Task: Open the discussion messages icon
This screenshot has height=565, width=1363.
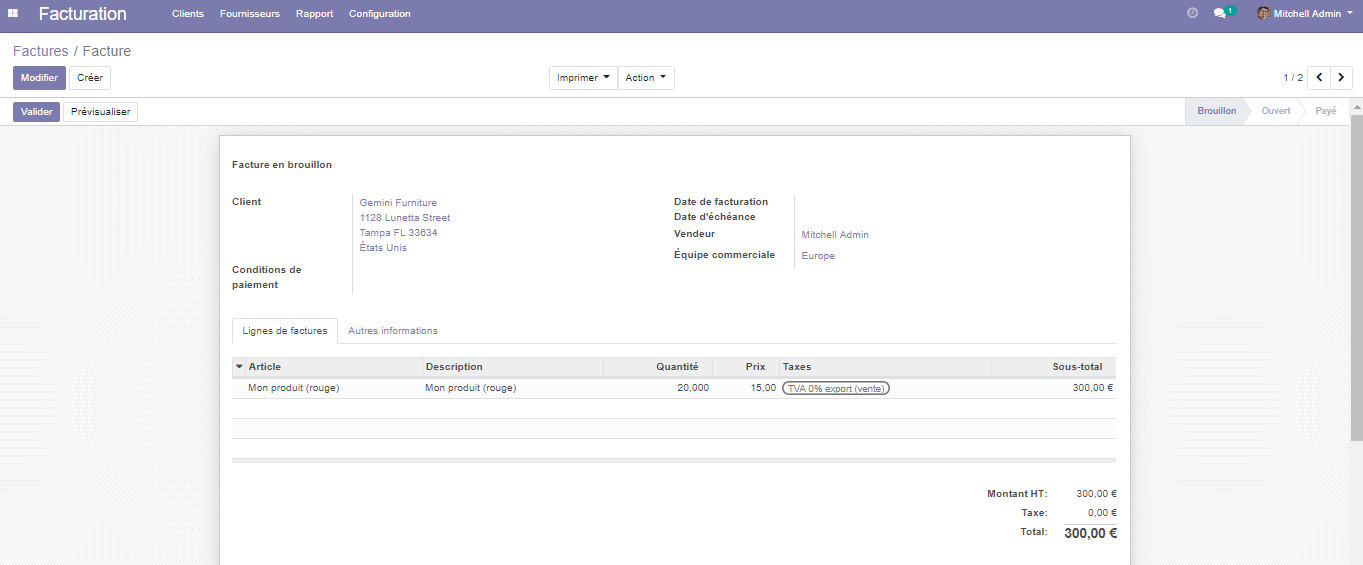Action: point(1220,13)
